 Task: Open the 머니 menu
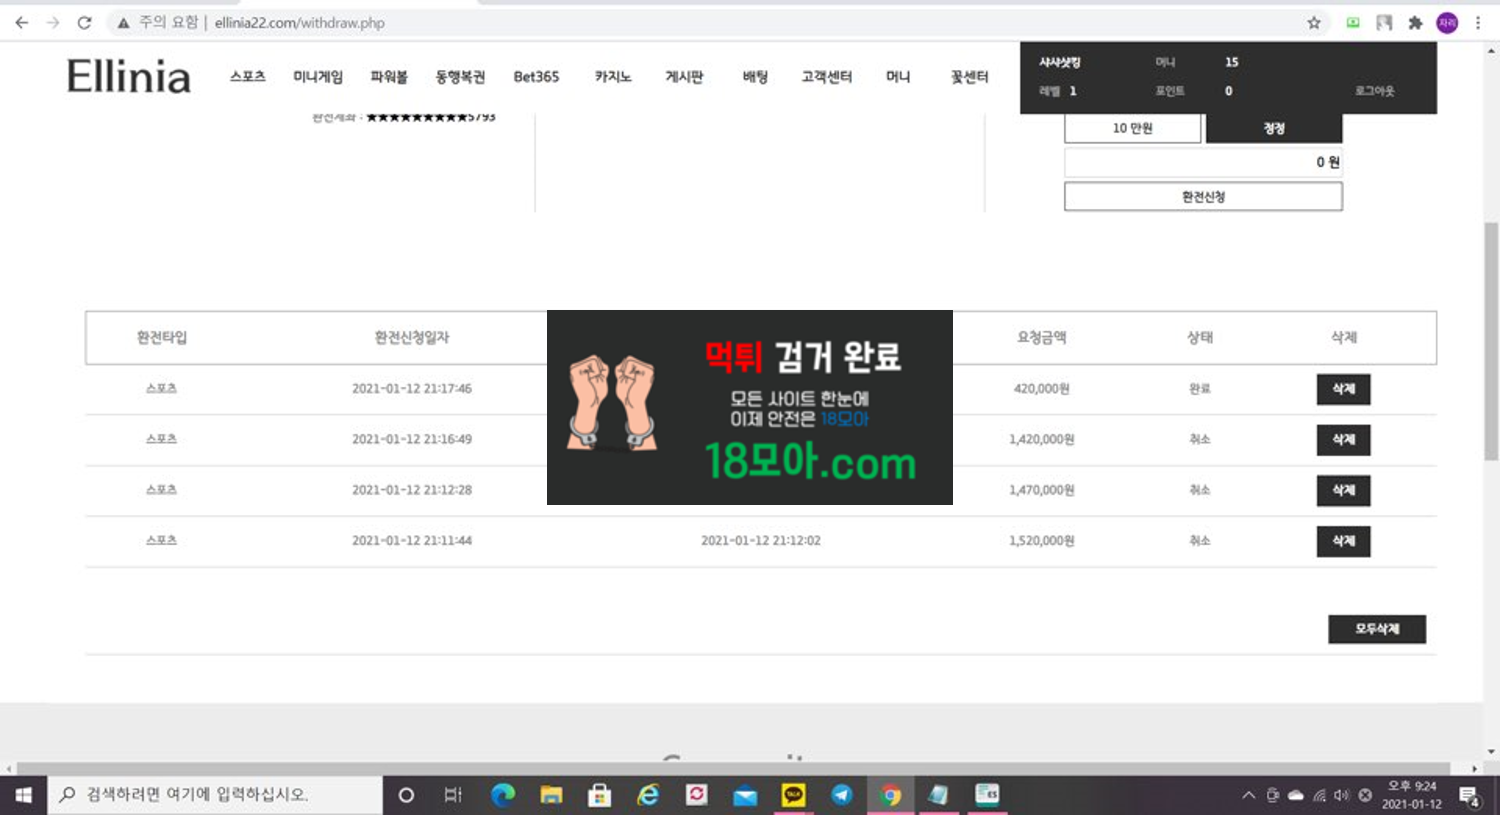coord(898,77)
